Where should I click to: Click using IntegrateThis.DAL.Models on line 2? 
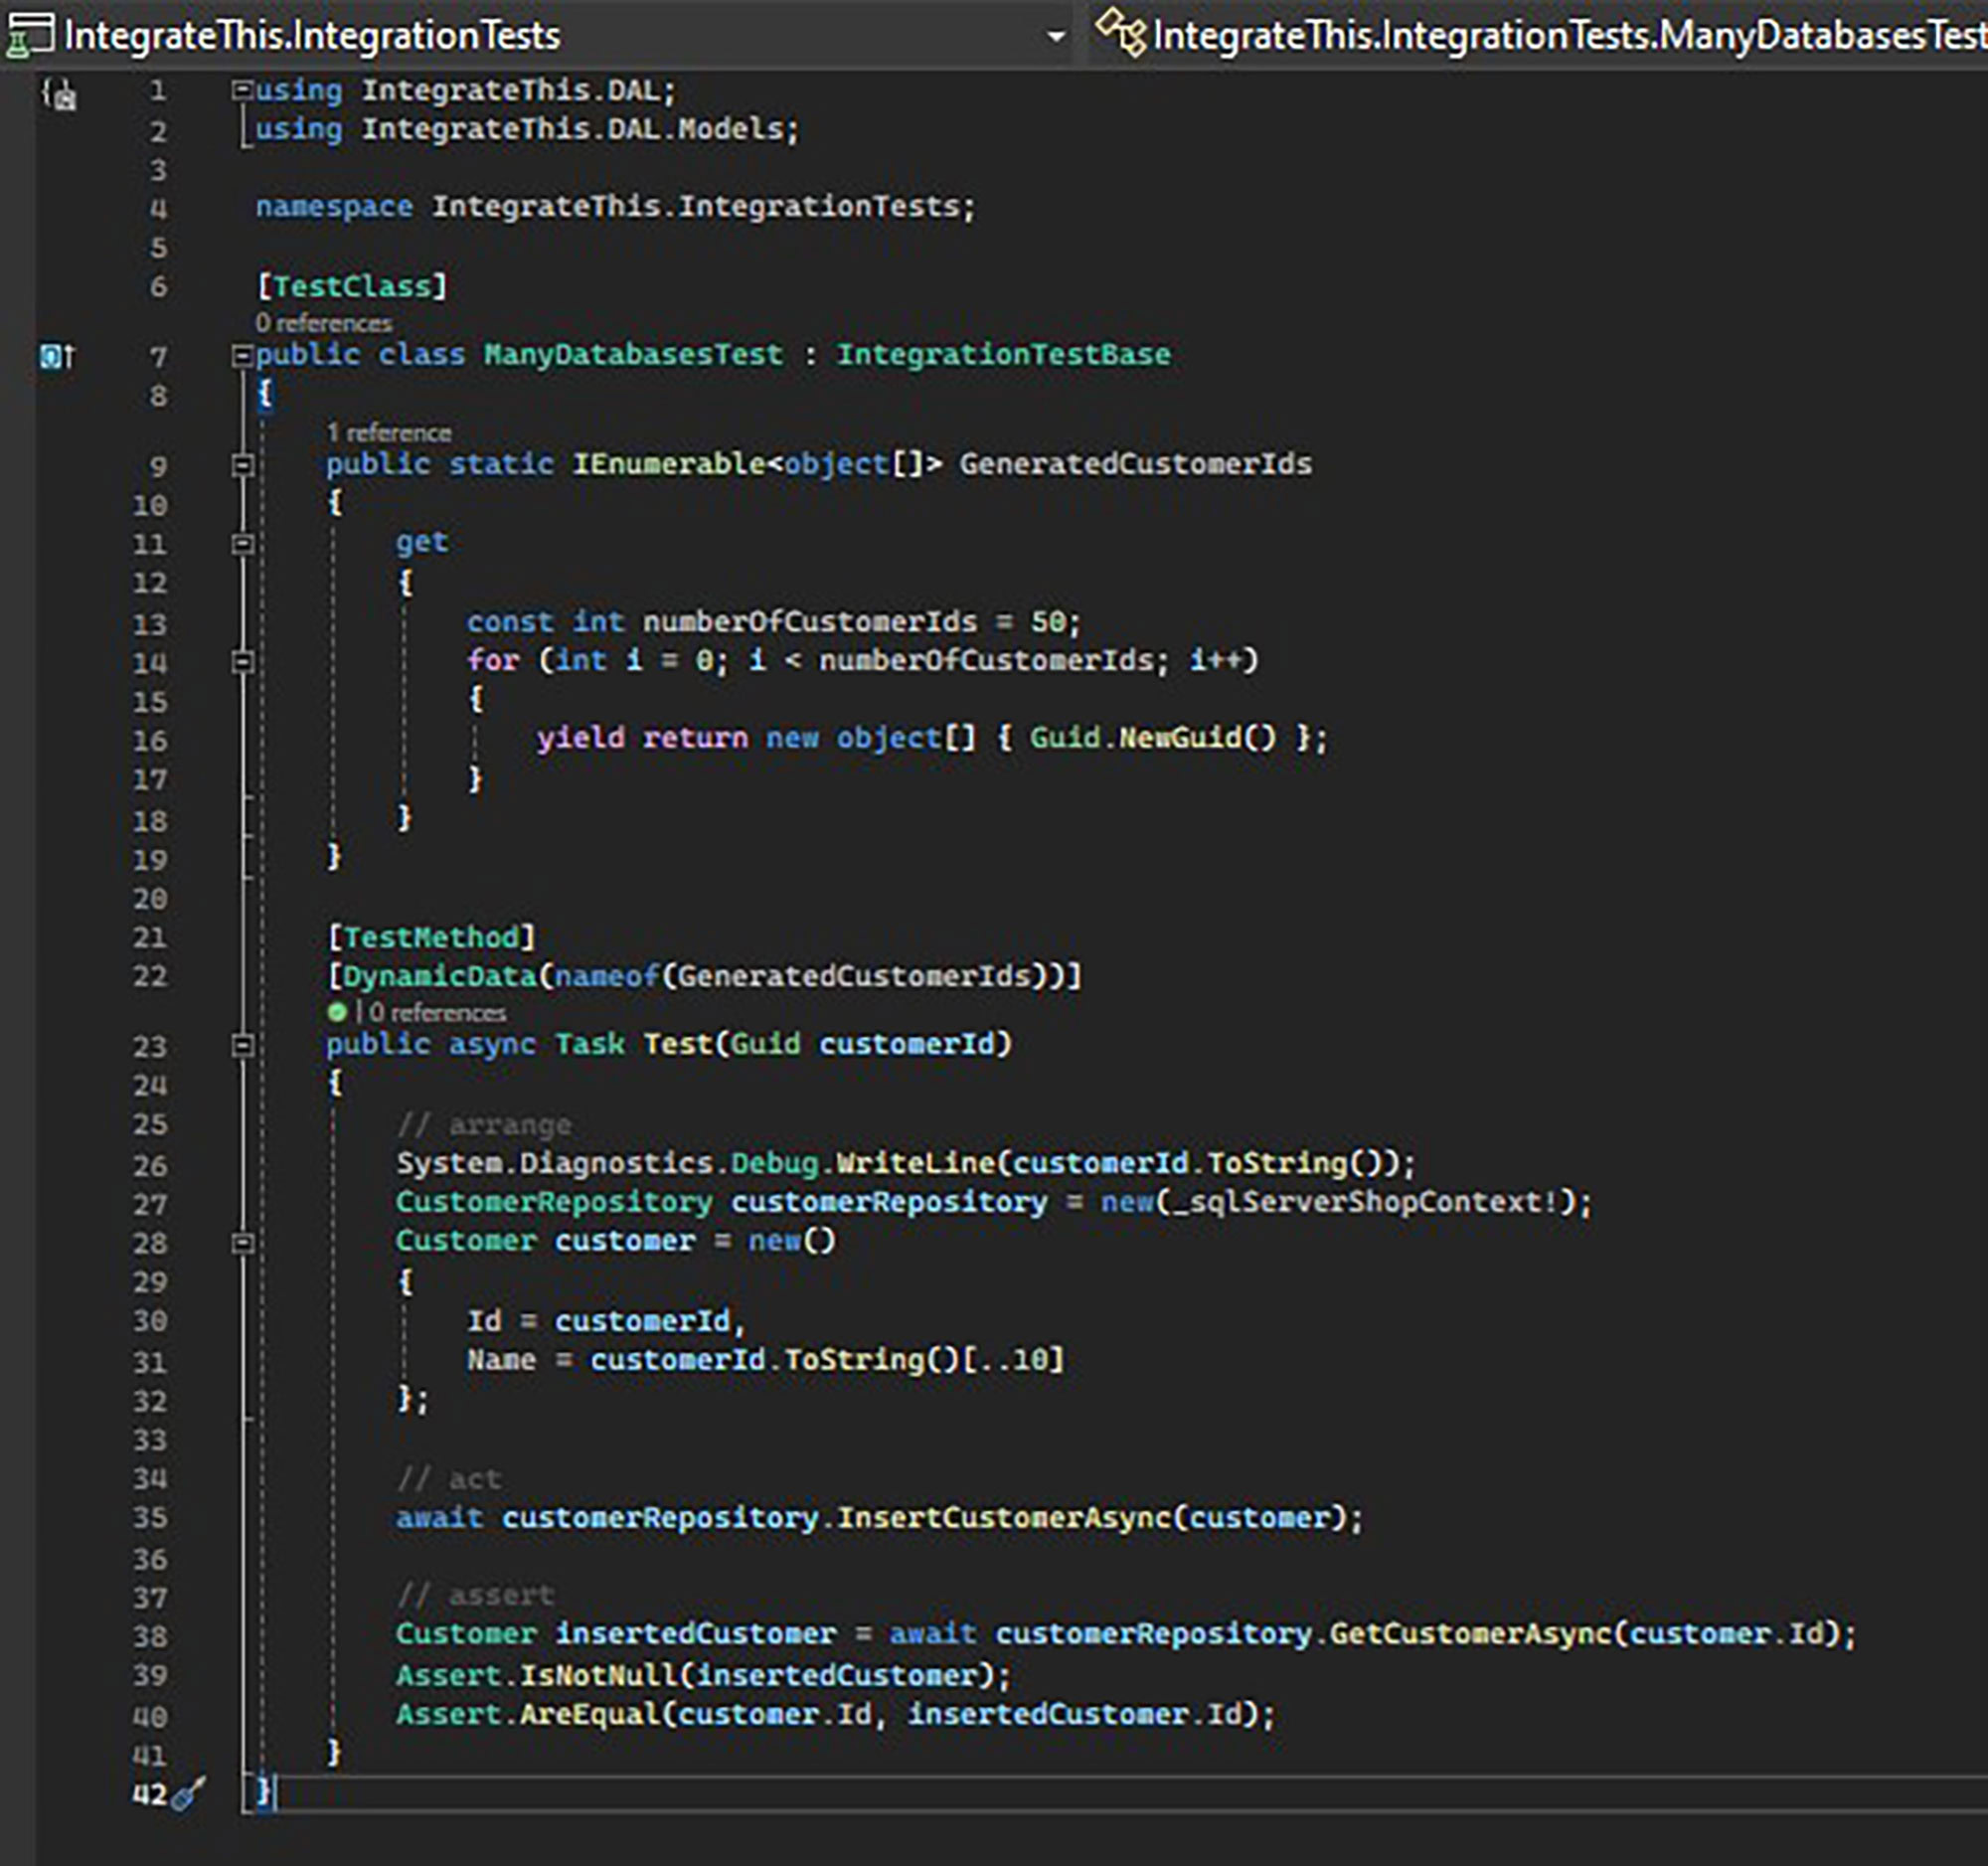(527, 129)
